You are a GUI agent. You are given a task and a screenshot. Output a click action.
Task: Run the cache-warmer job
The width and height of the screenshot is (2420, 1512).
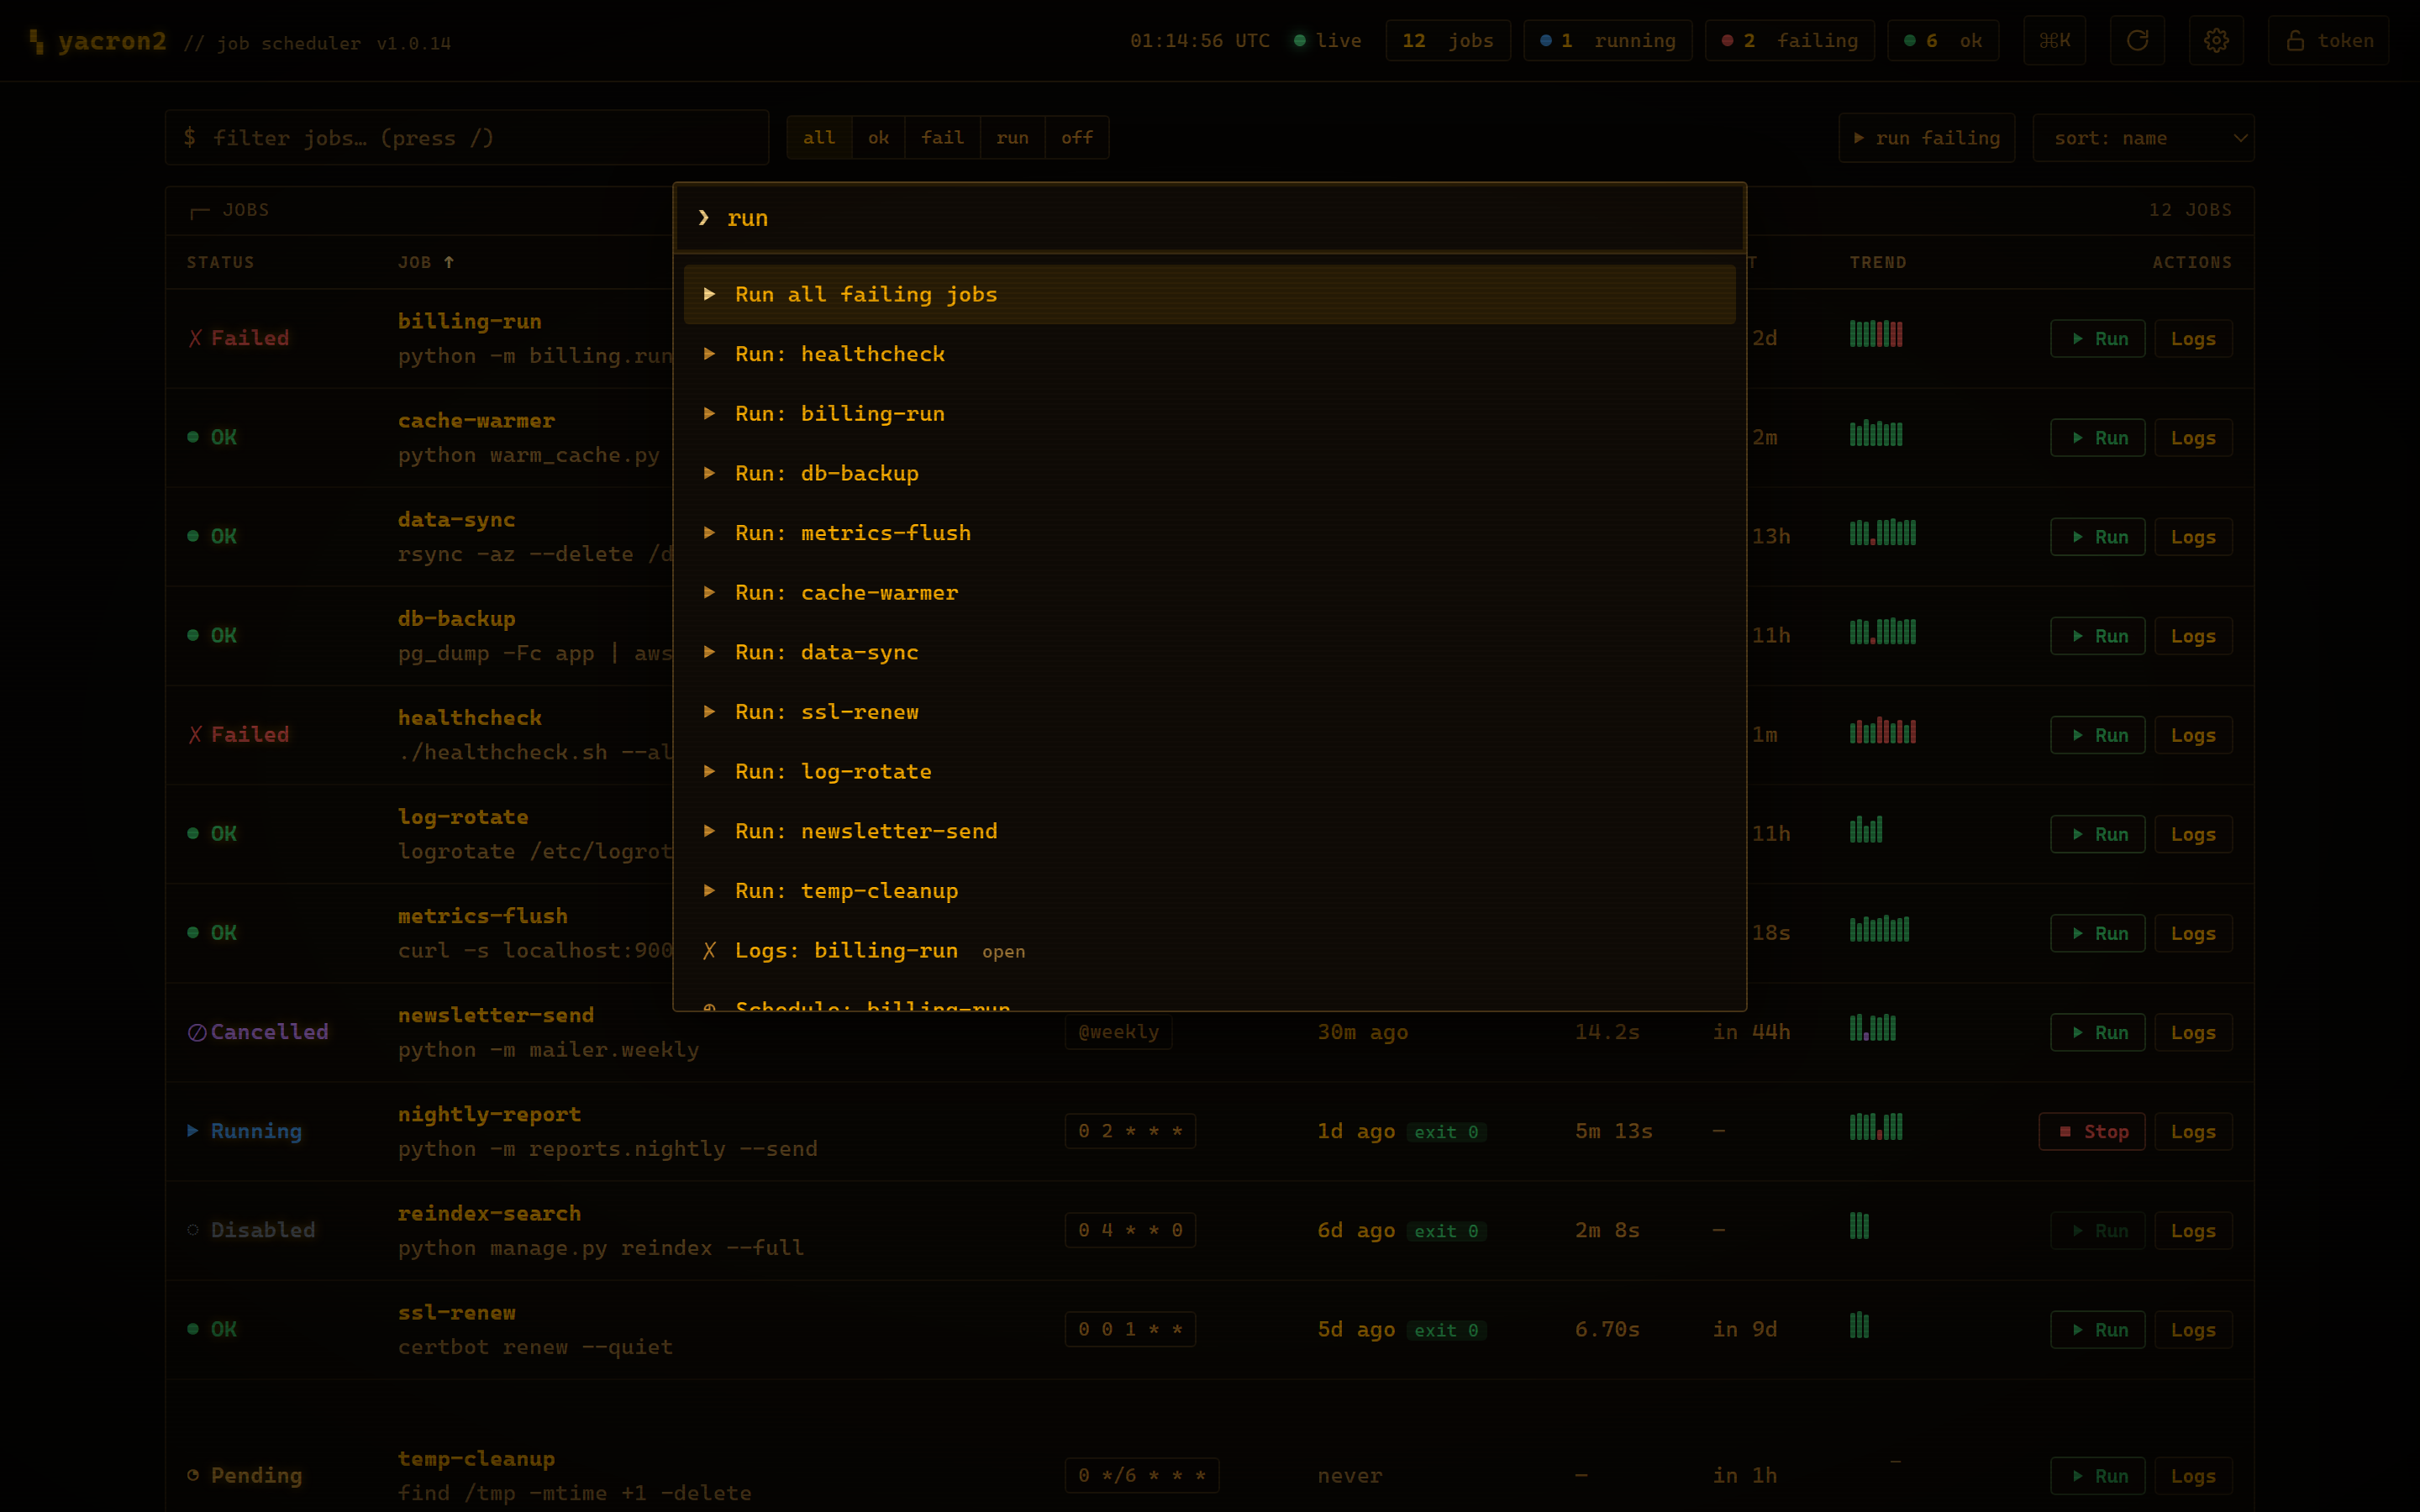pyautogui.click(x=2097, y=438)
